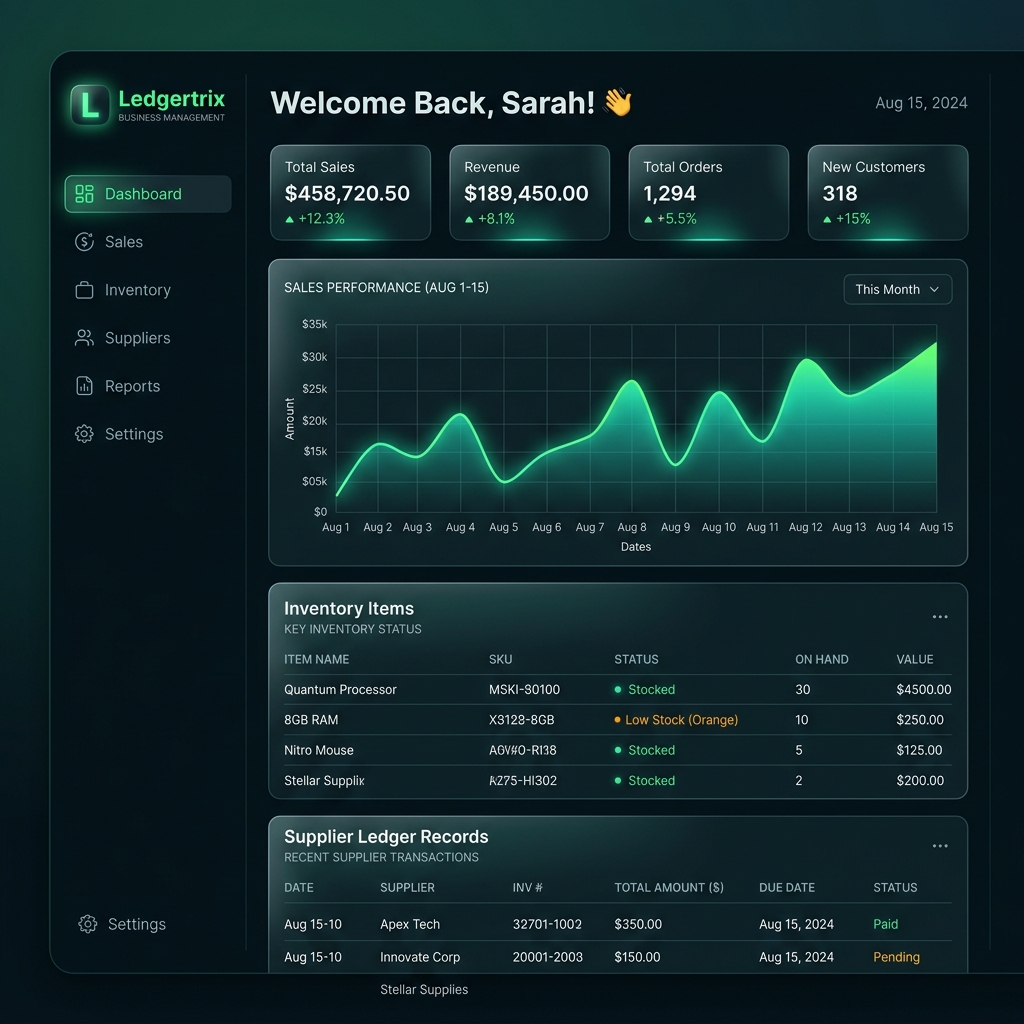Click value $200.00

point(920,780)
